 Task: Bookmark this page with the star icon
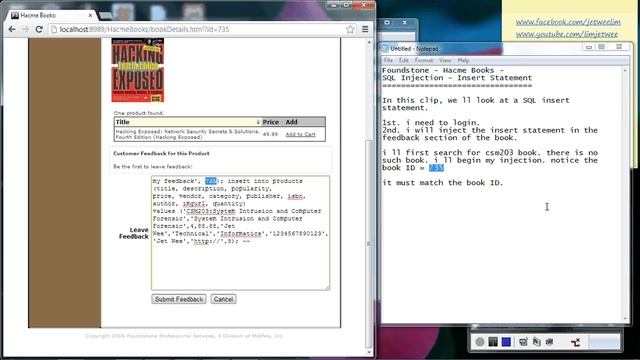click(350, 29)
